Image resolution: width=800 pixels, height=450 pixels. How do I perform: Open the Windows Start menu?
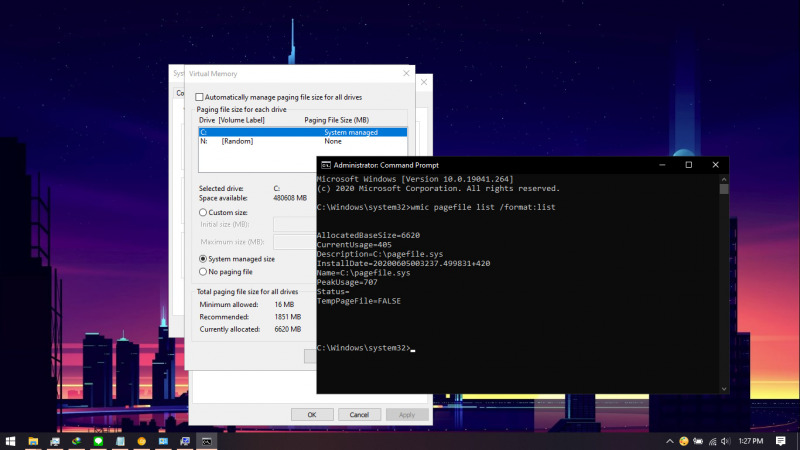click(x=10, y=441)
